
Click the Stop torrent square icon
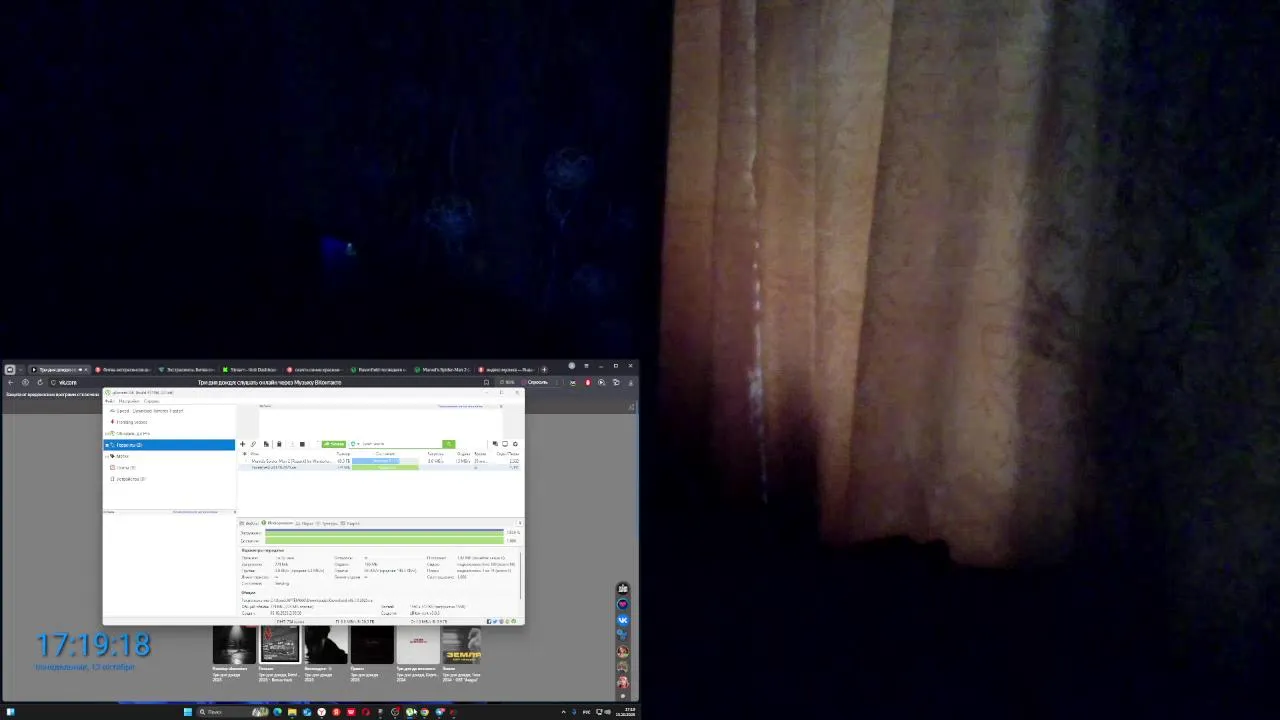tap(302, 444)
